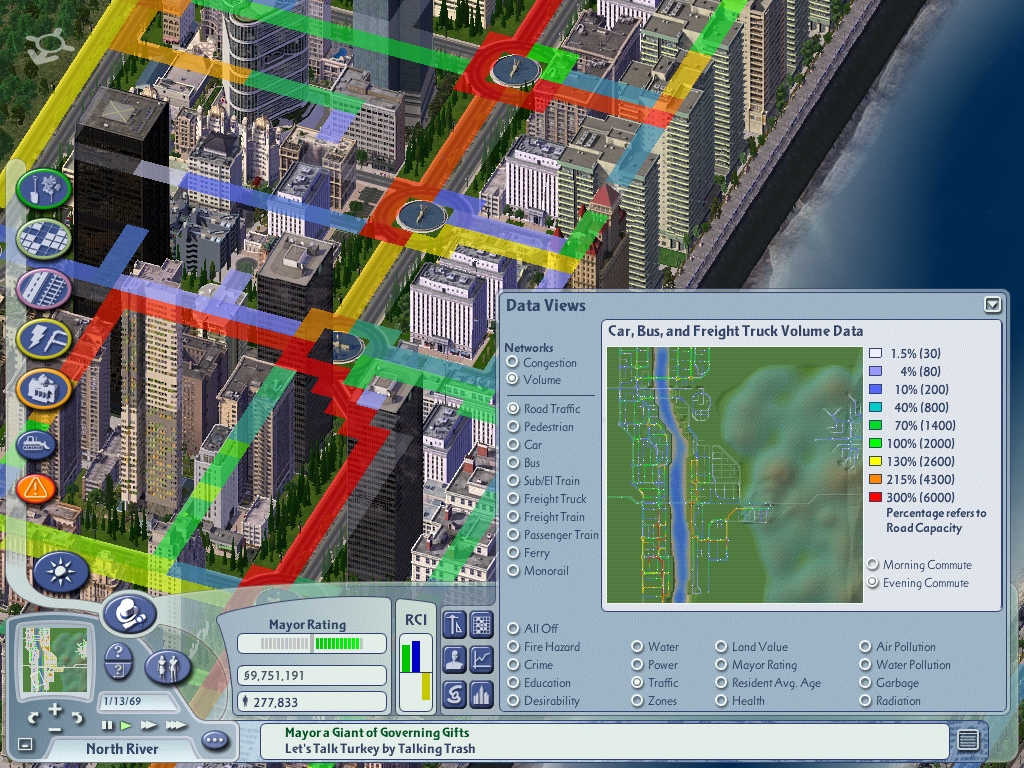Open the graphs panel (line chart icon)
This screenshot has height=768, width=1024.
click(481, 659)
